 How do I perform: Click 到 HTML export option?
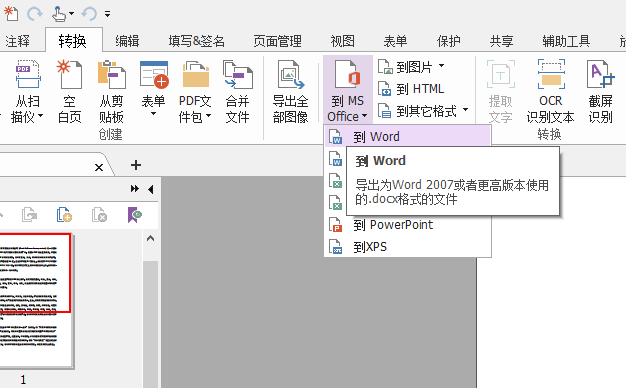click(411, 89)
